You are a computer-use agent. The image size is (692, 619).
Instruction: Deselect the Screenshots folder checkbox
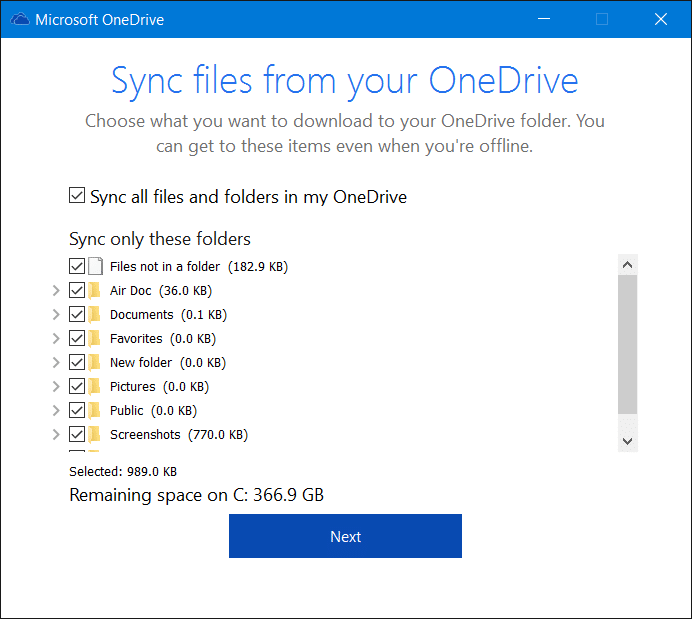77,434
